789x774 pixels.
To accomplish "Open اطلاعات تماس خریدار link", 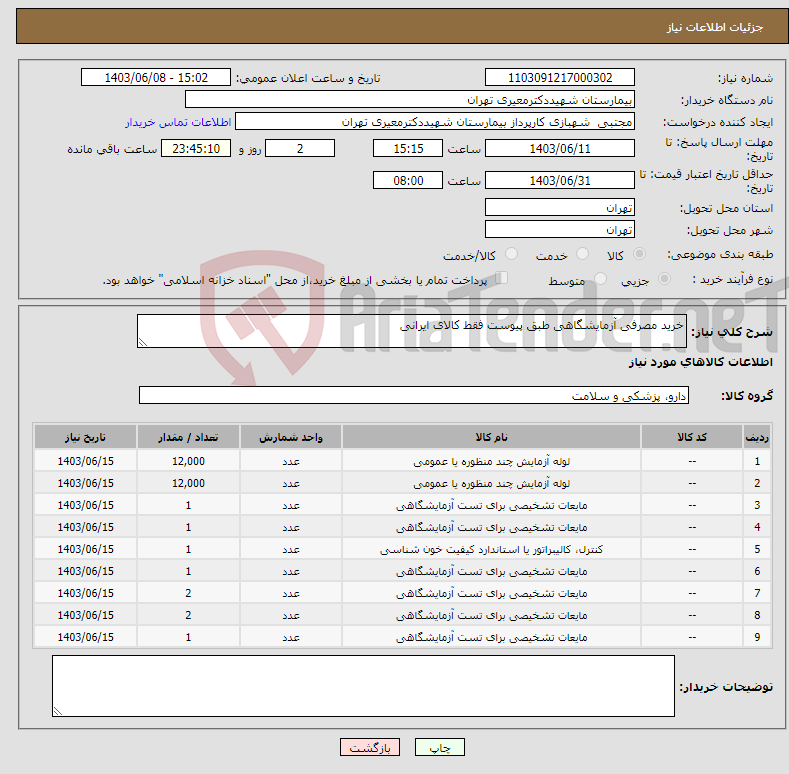I will [178, 122].
